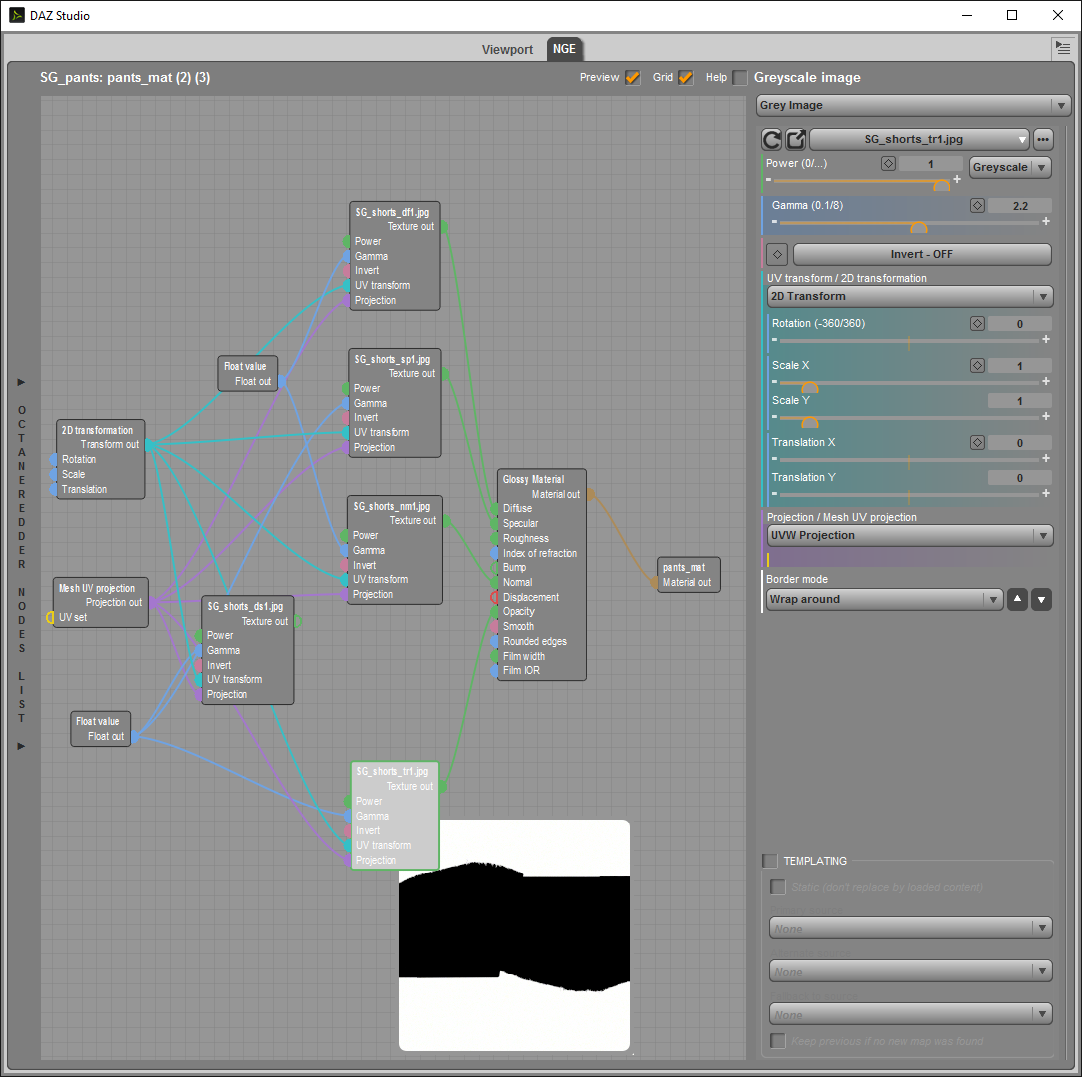Switch to the NGE tab
The width and height of the screenshot is (1082, 1077).
[x=564, y=49]
